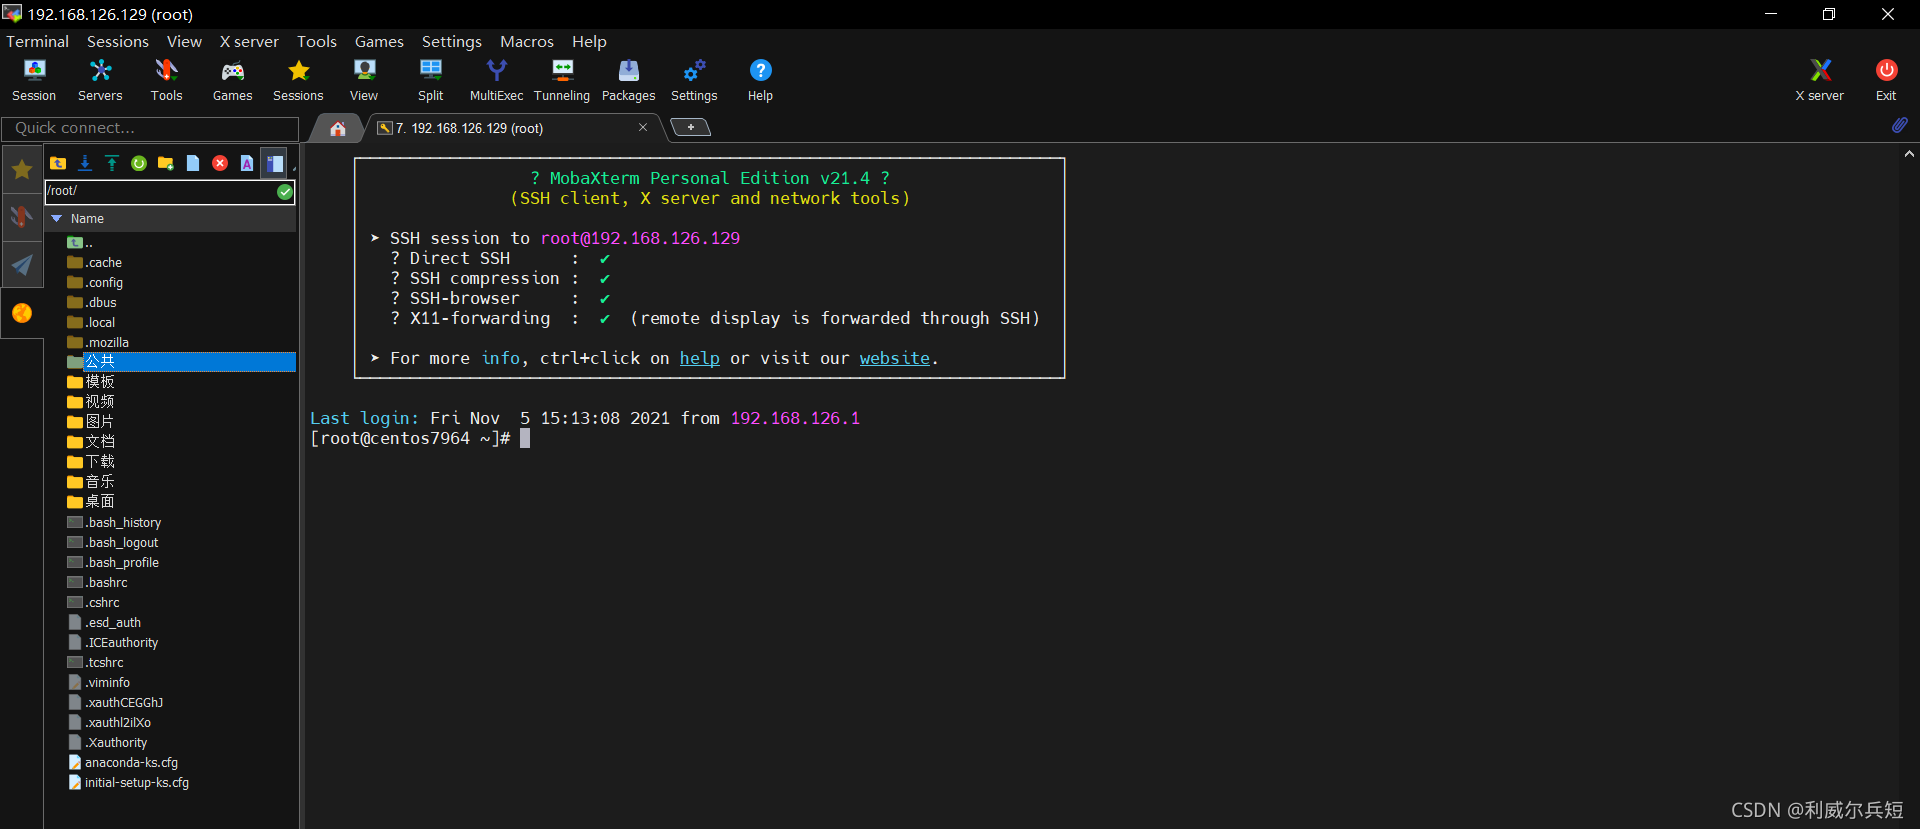Click the 'help' link in the banner

click(x=700, y=358)
